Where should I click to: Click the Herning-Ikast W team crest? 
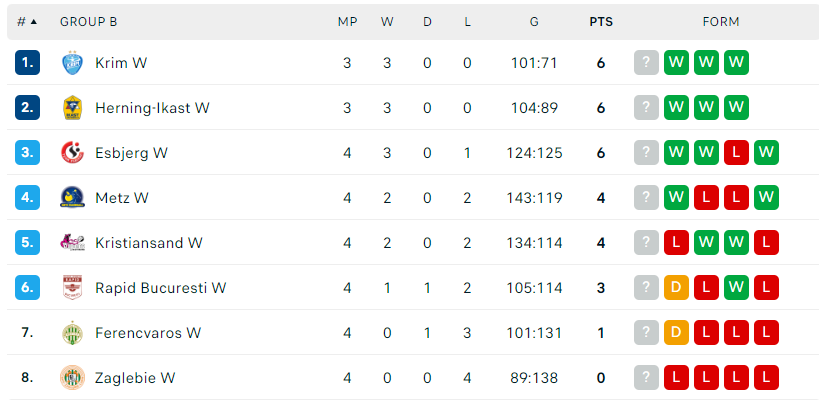point(71,108)
